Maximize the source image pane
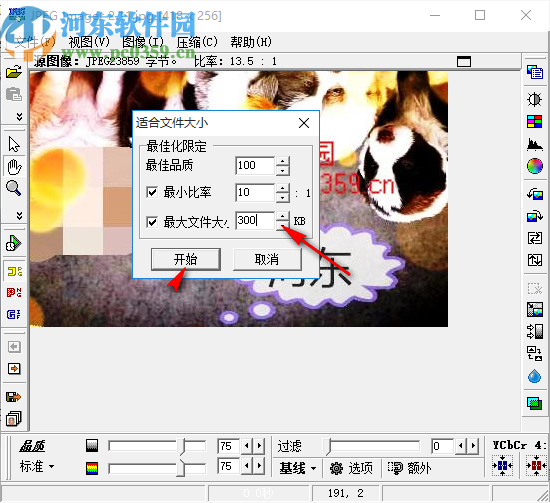This screenshot has height=503, width=550. (x=464, y=62)
